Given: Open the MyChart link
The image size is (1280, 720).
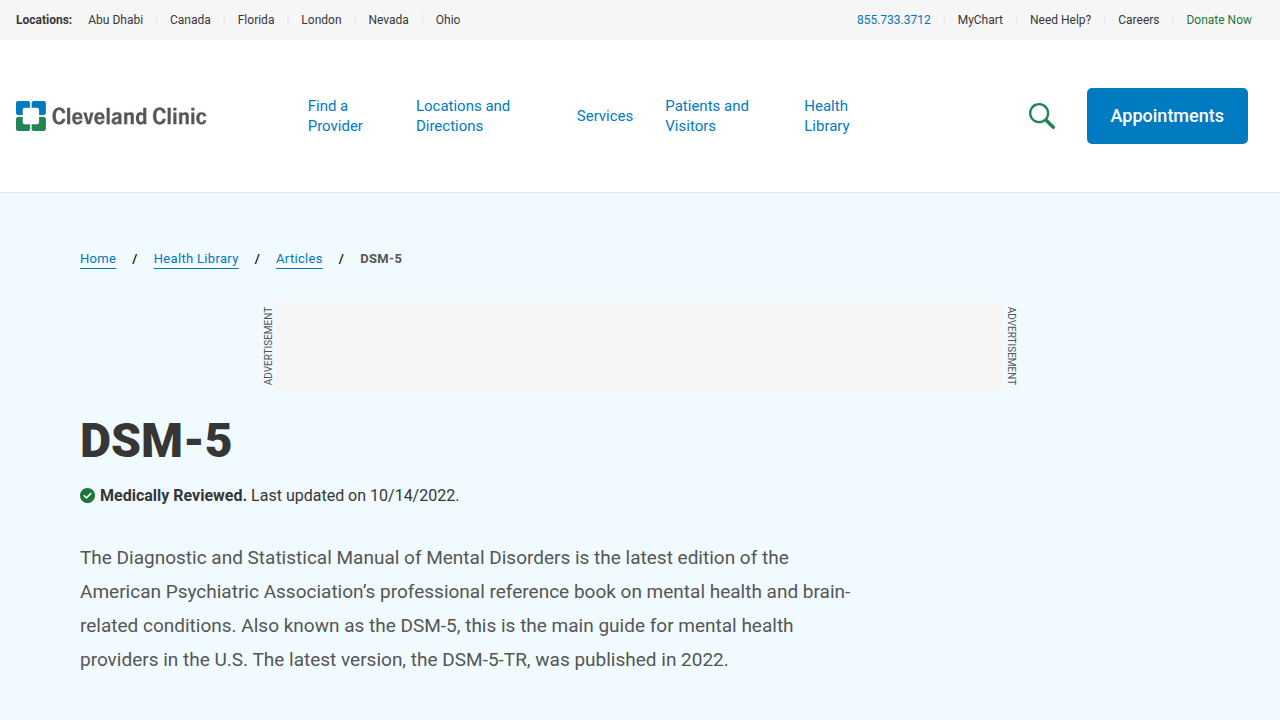Looking at the screenshot, I should pos(980,20).
